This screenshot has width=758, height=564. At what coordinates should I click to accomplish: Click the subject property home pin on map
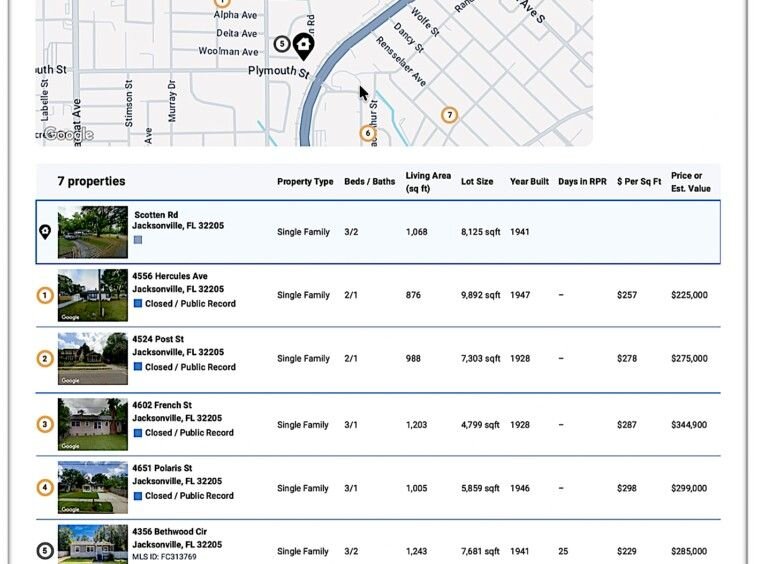coord(303,45)
